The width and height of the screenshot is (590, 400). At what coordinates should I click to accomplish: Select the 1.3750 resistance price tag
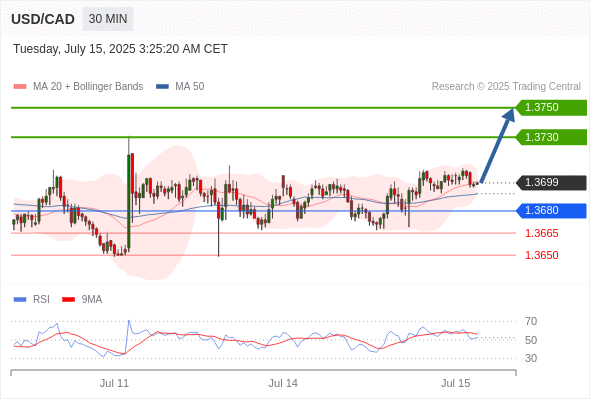pyautogui.click(x=551, y=108)
